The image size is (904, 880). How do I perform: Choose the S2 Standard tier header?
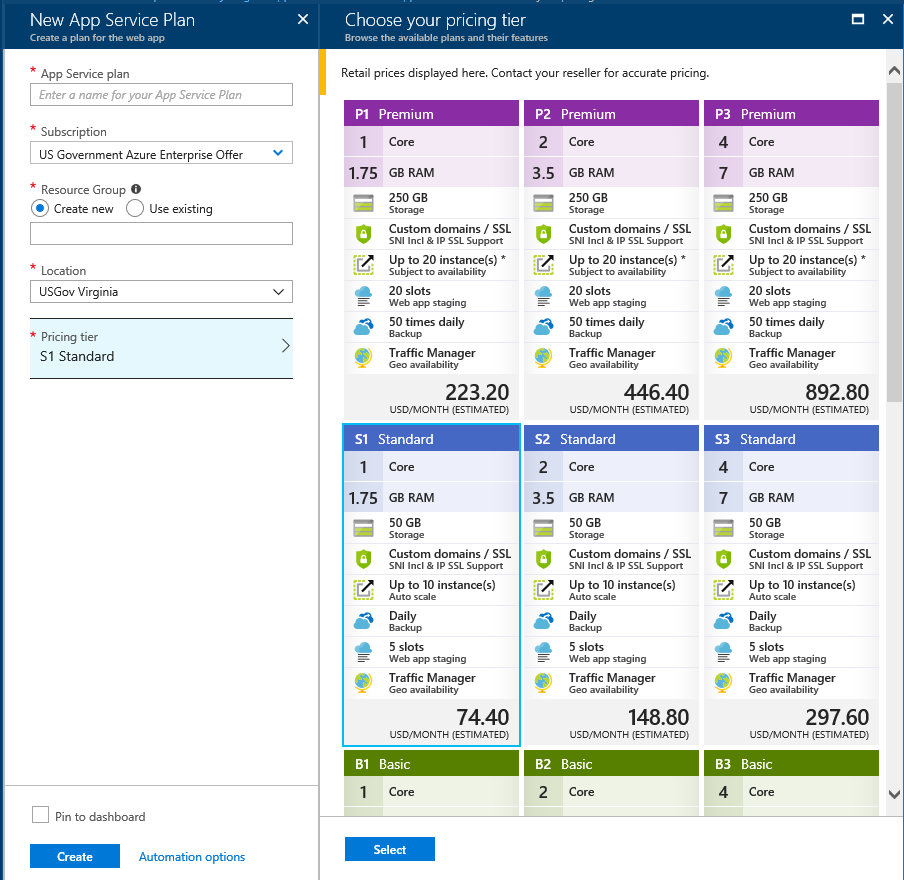click(x=611, y=439)
